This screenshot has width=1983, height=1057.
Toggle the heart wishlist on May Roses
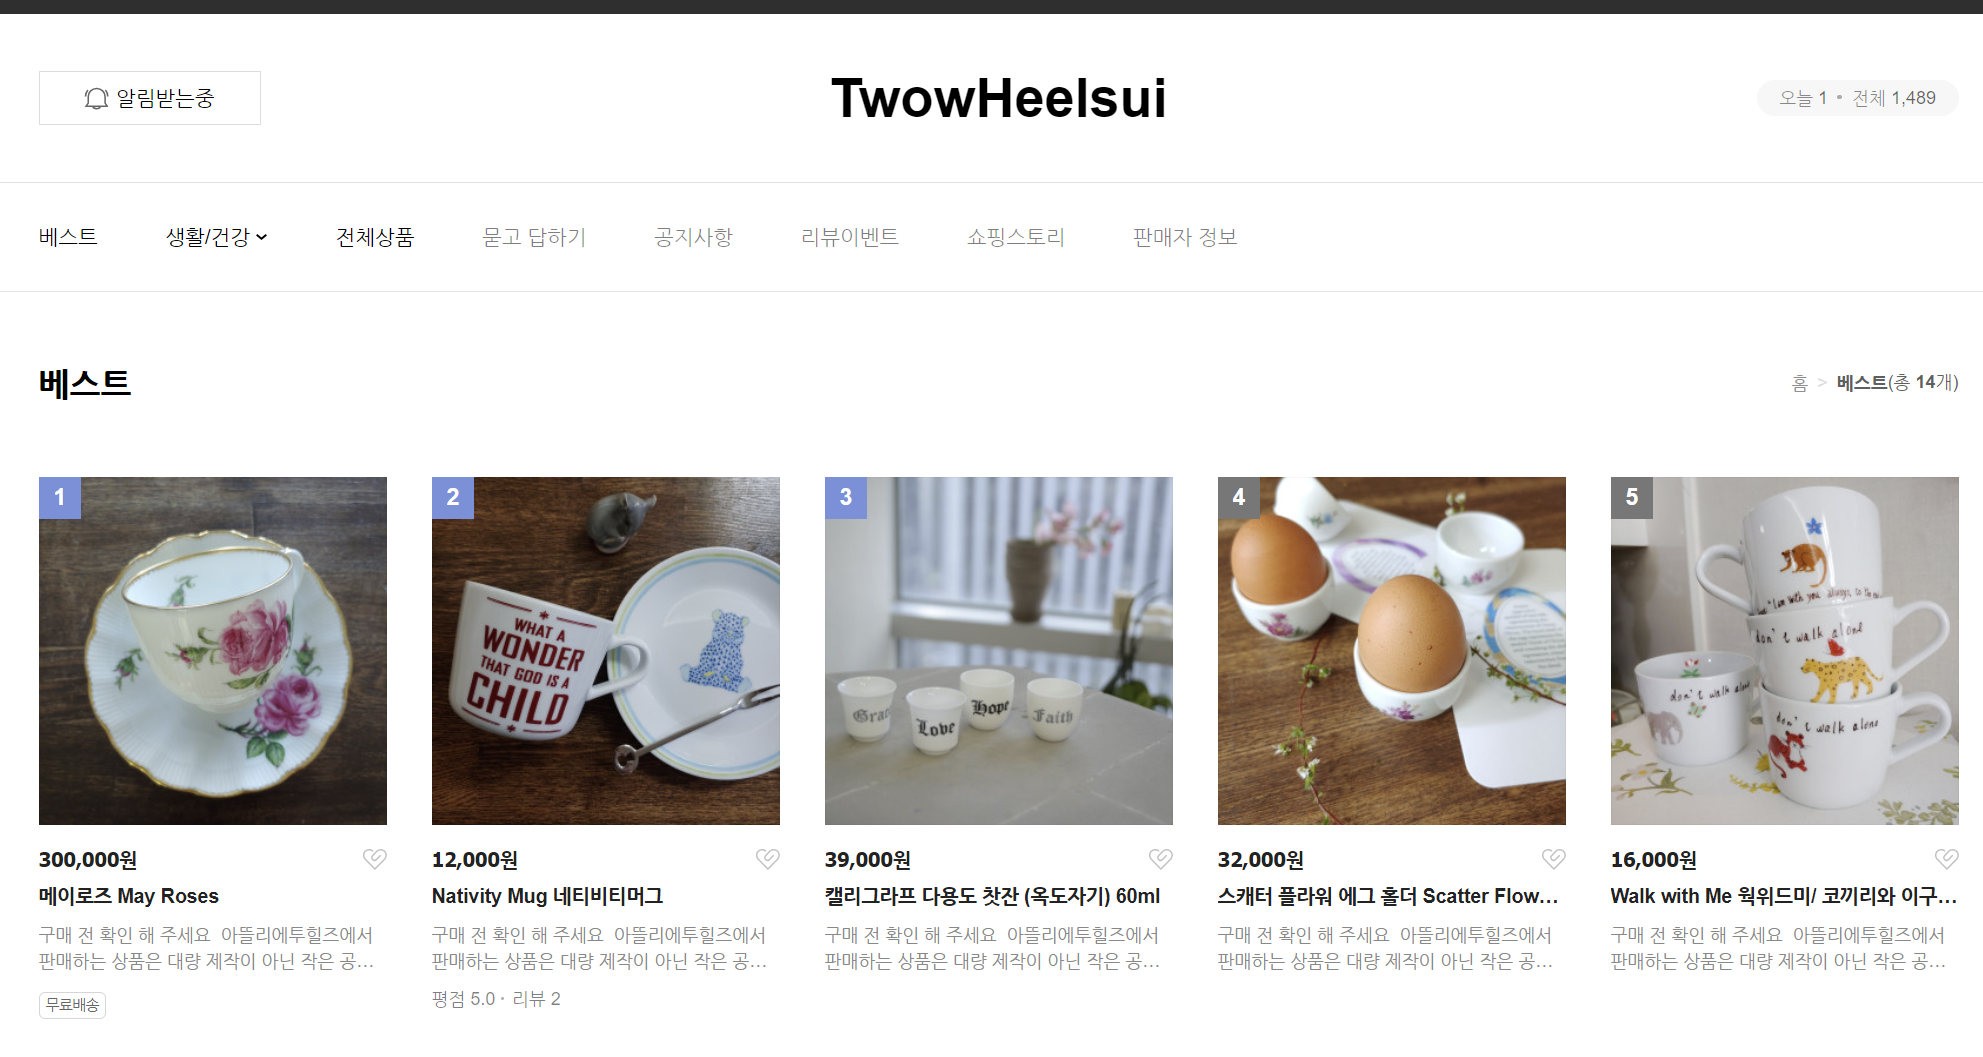374,859
